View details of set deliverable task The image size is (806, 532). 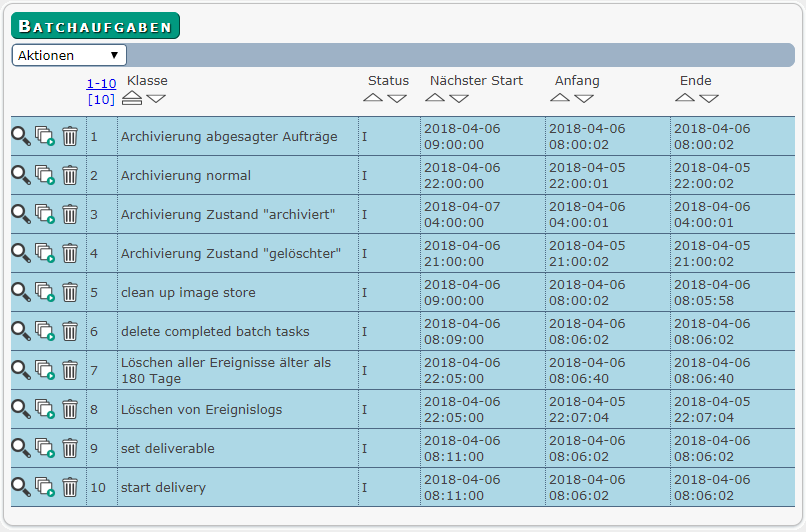[21, 448]
